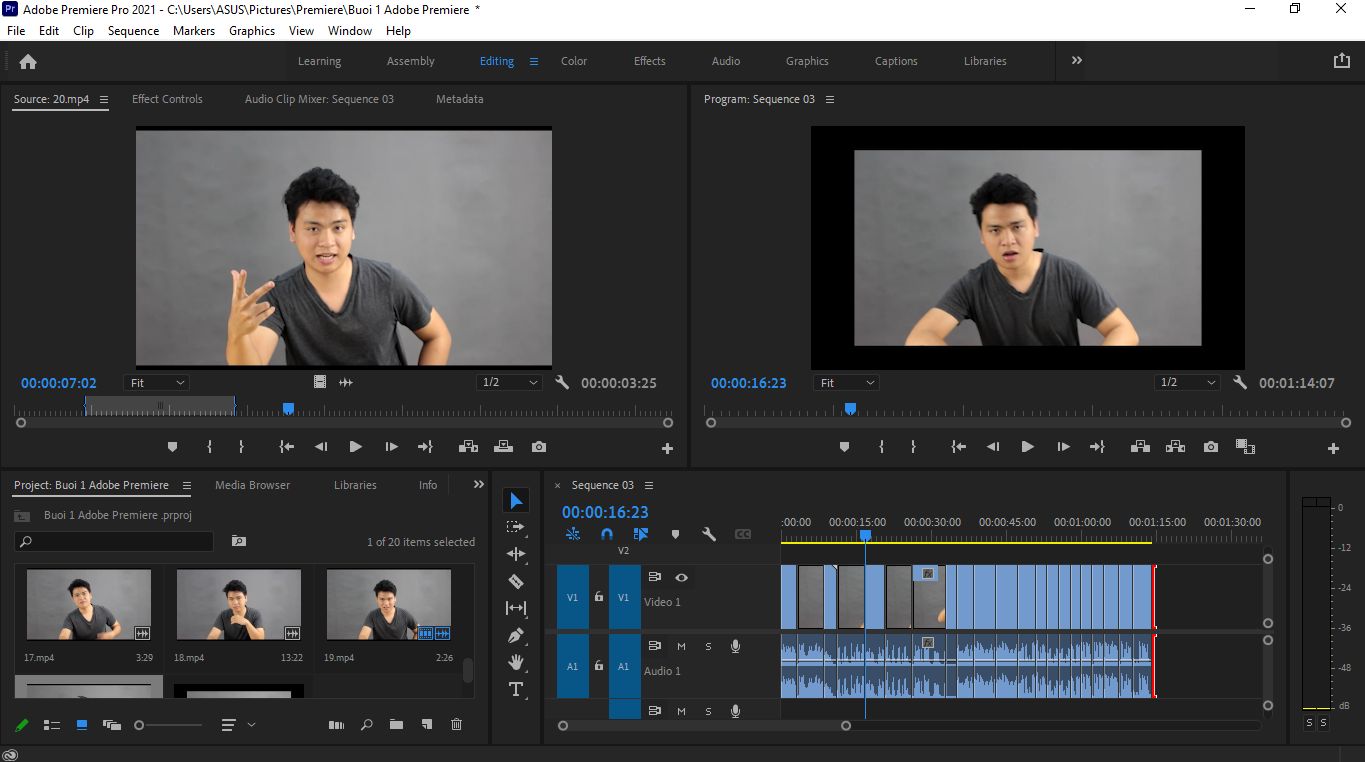Viewport: 1365px width, 762px height.
Task: Mute the Audio 1 track
Action: [x=681, y=646]
